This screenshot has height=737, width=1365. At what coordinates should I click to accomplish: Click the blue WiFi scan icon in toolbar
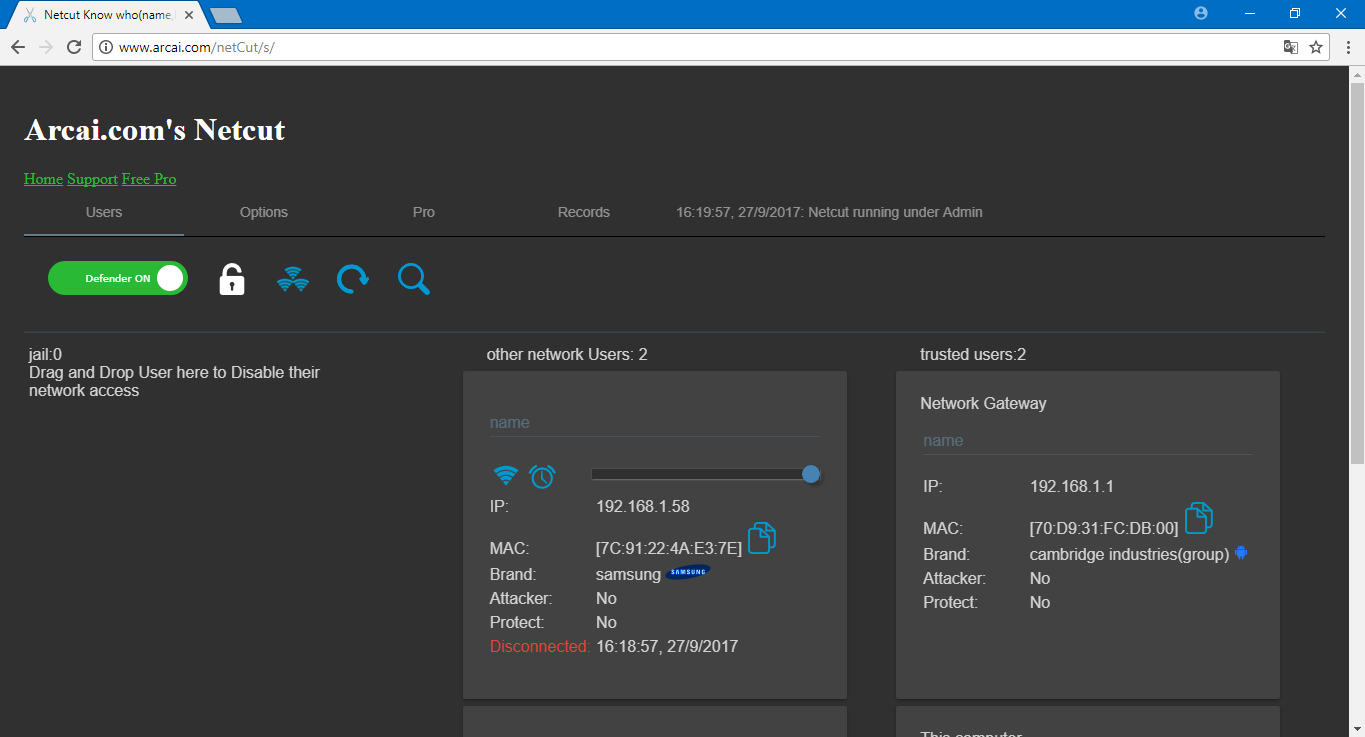pos(293,279)
